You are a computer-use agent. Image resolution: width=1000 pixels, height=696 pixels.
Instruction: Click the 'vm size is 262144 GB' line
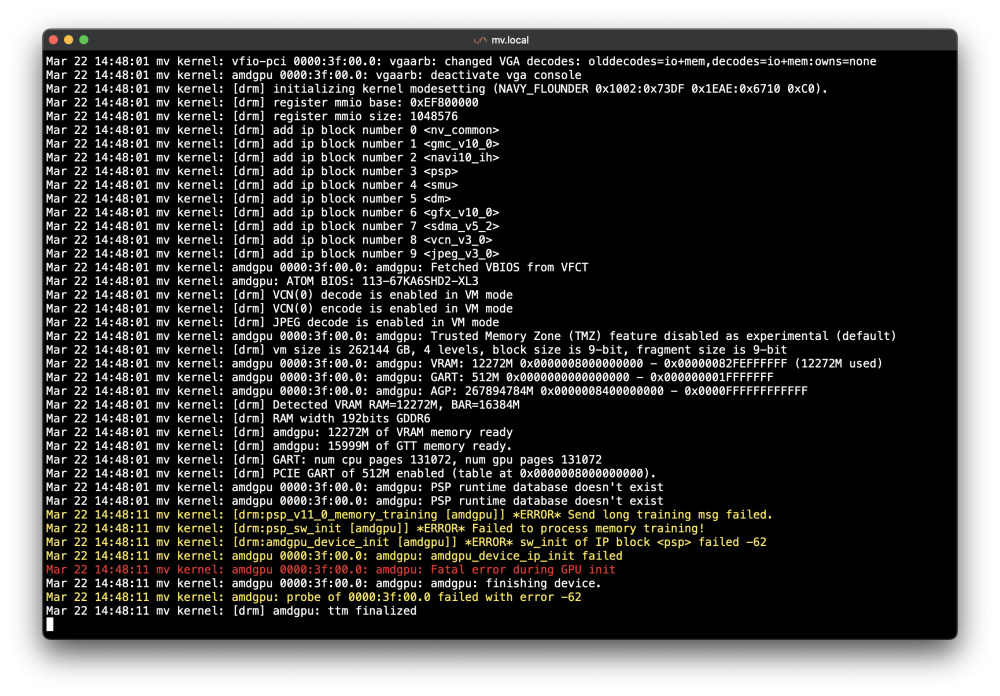click(x=416, y=349)
